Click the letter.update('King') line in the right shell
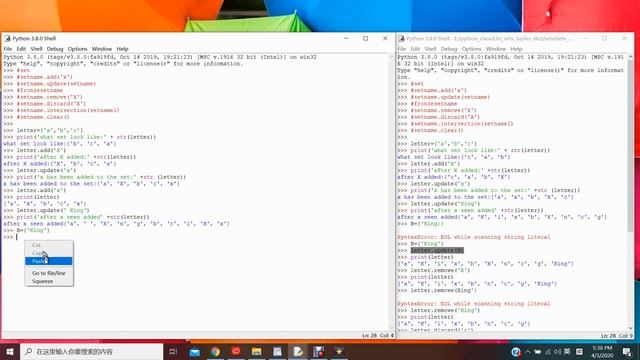 click(445, 204)
